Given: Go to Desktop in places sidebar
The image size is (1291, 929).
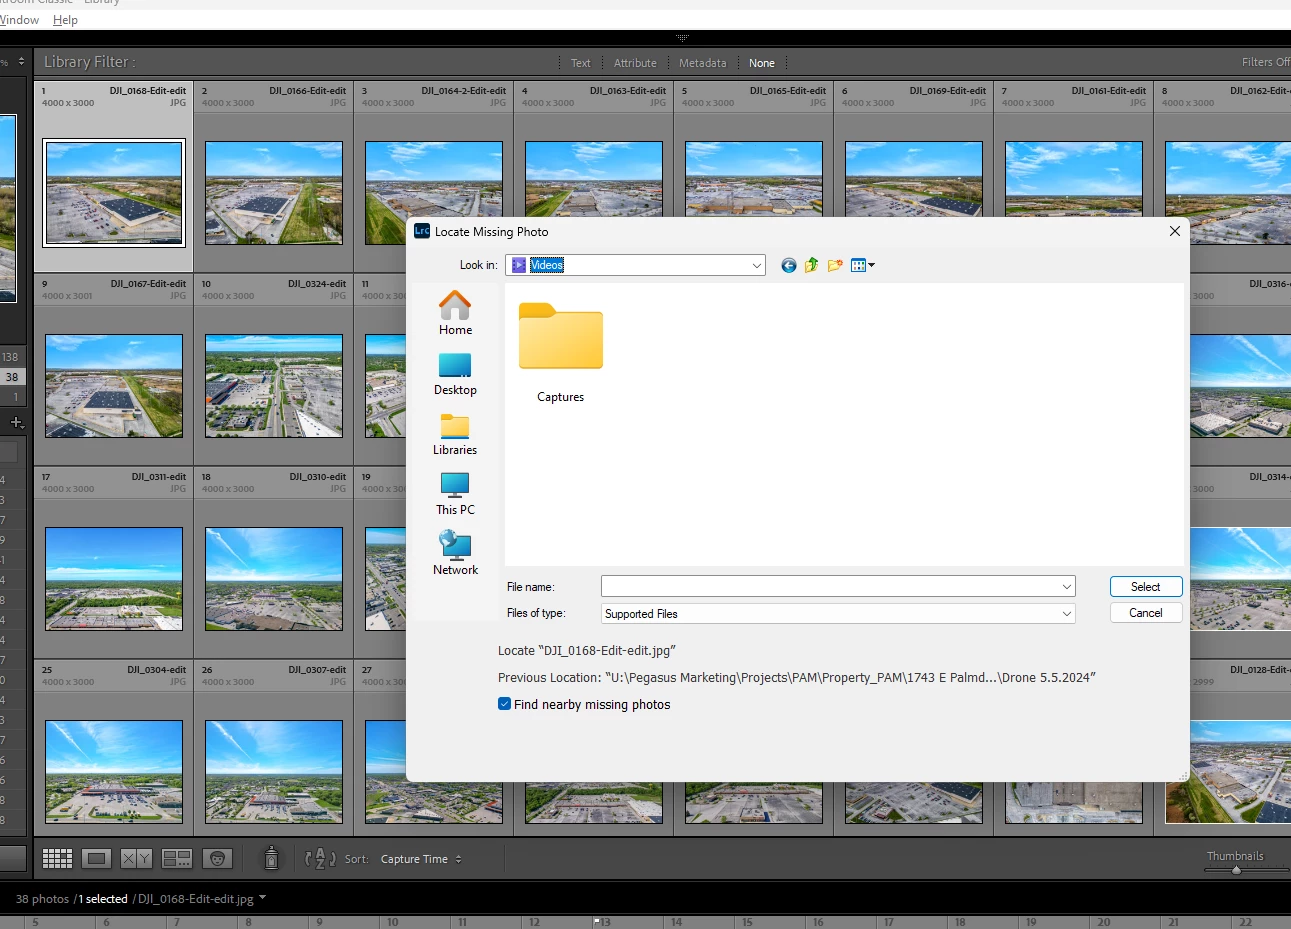Looking at the screenshot, I should (455, 374).
